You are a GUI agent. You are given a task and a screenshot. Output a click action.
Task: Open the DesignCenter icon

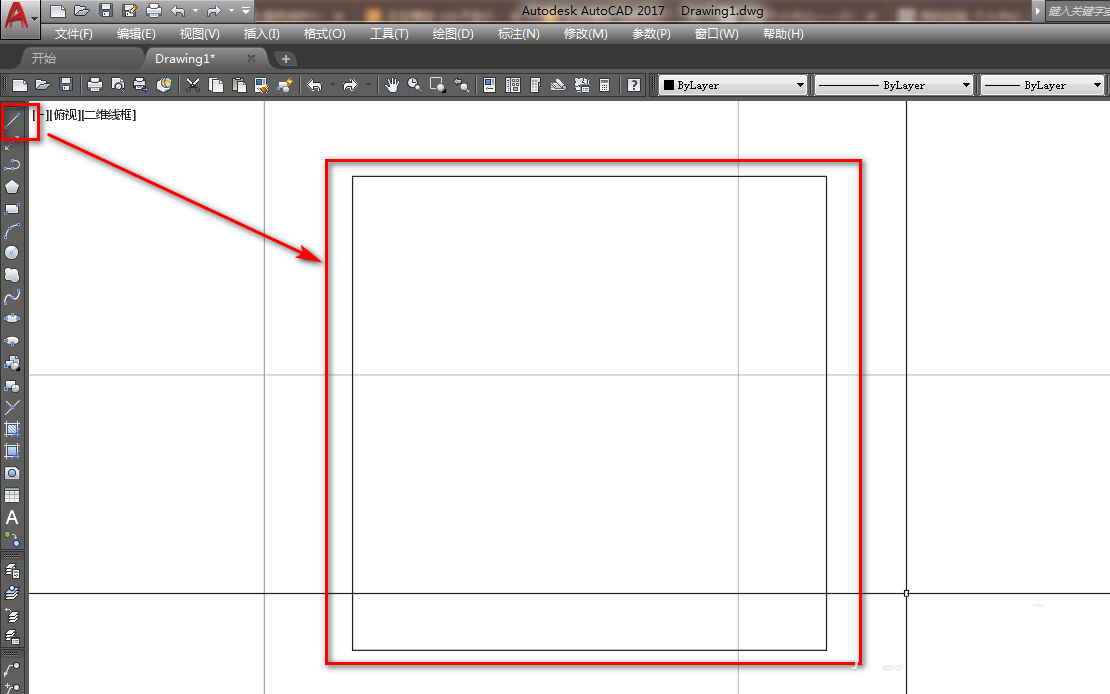click(513, 85)
